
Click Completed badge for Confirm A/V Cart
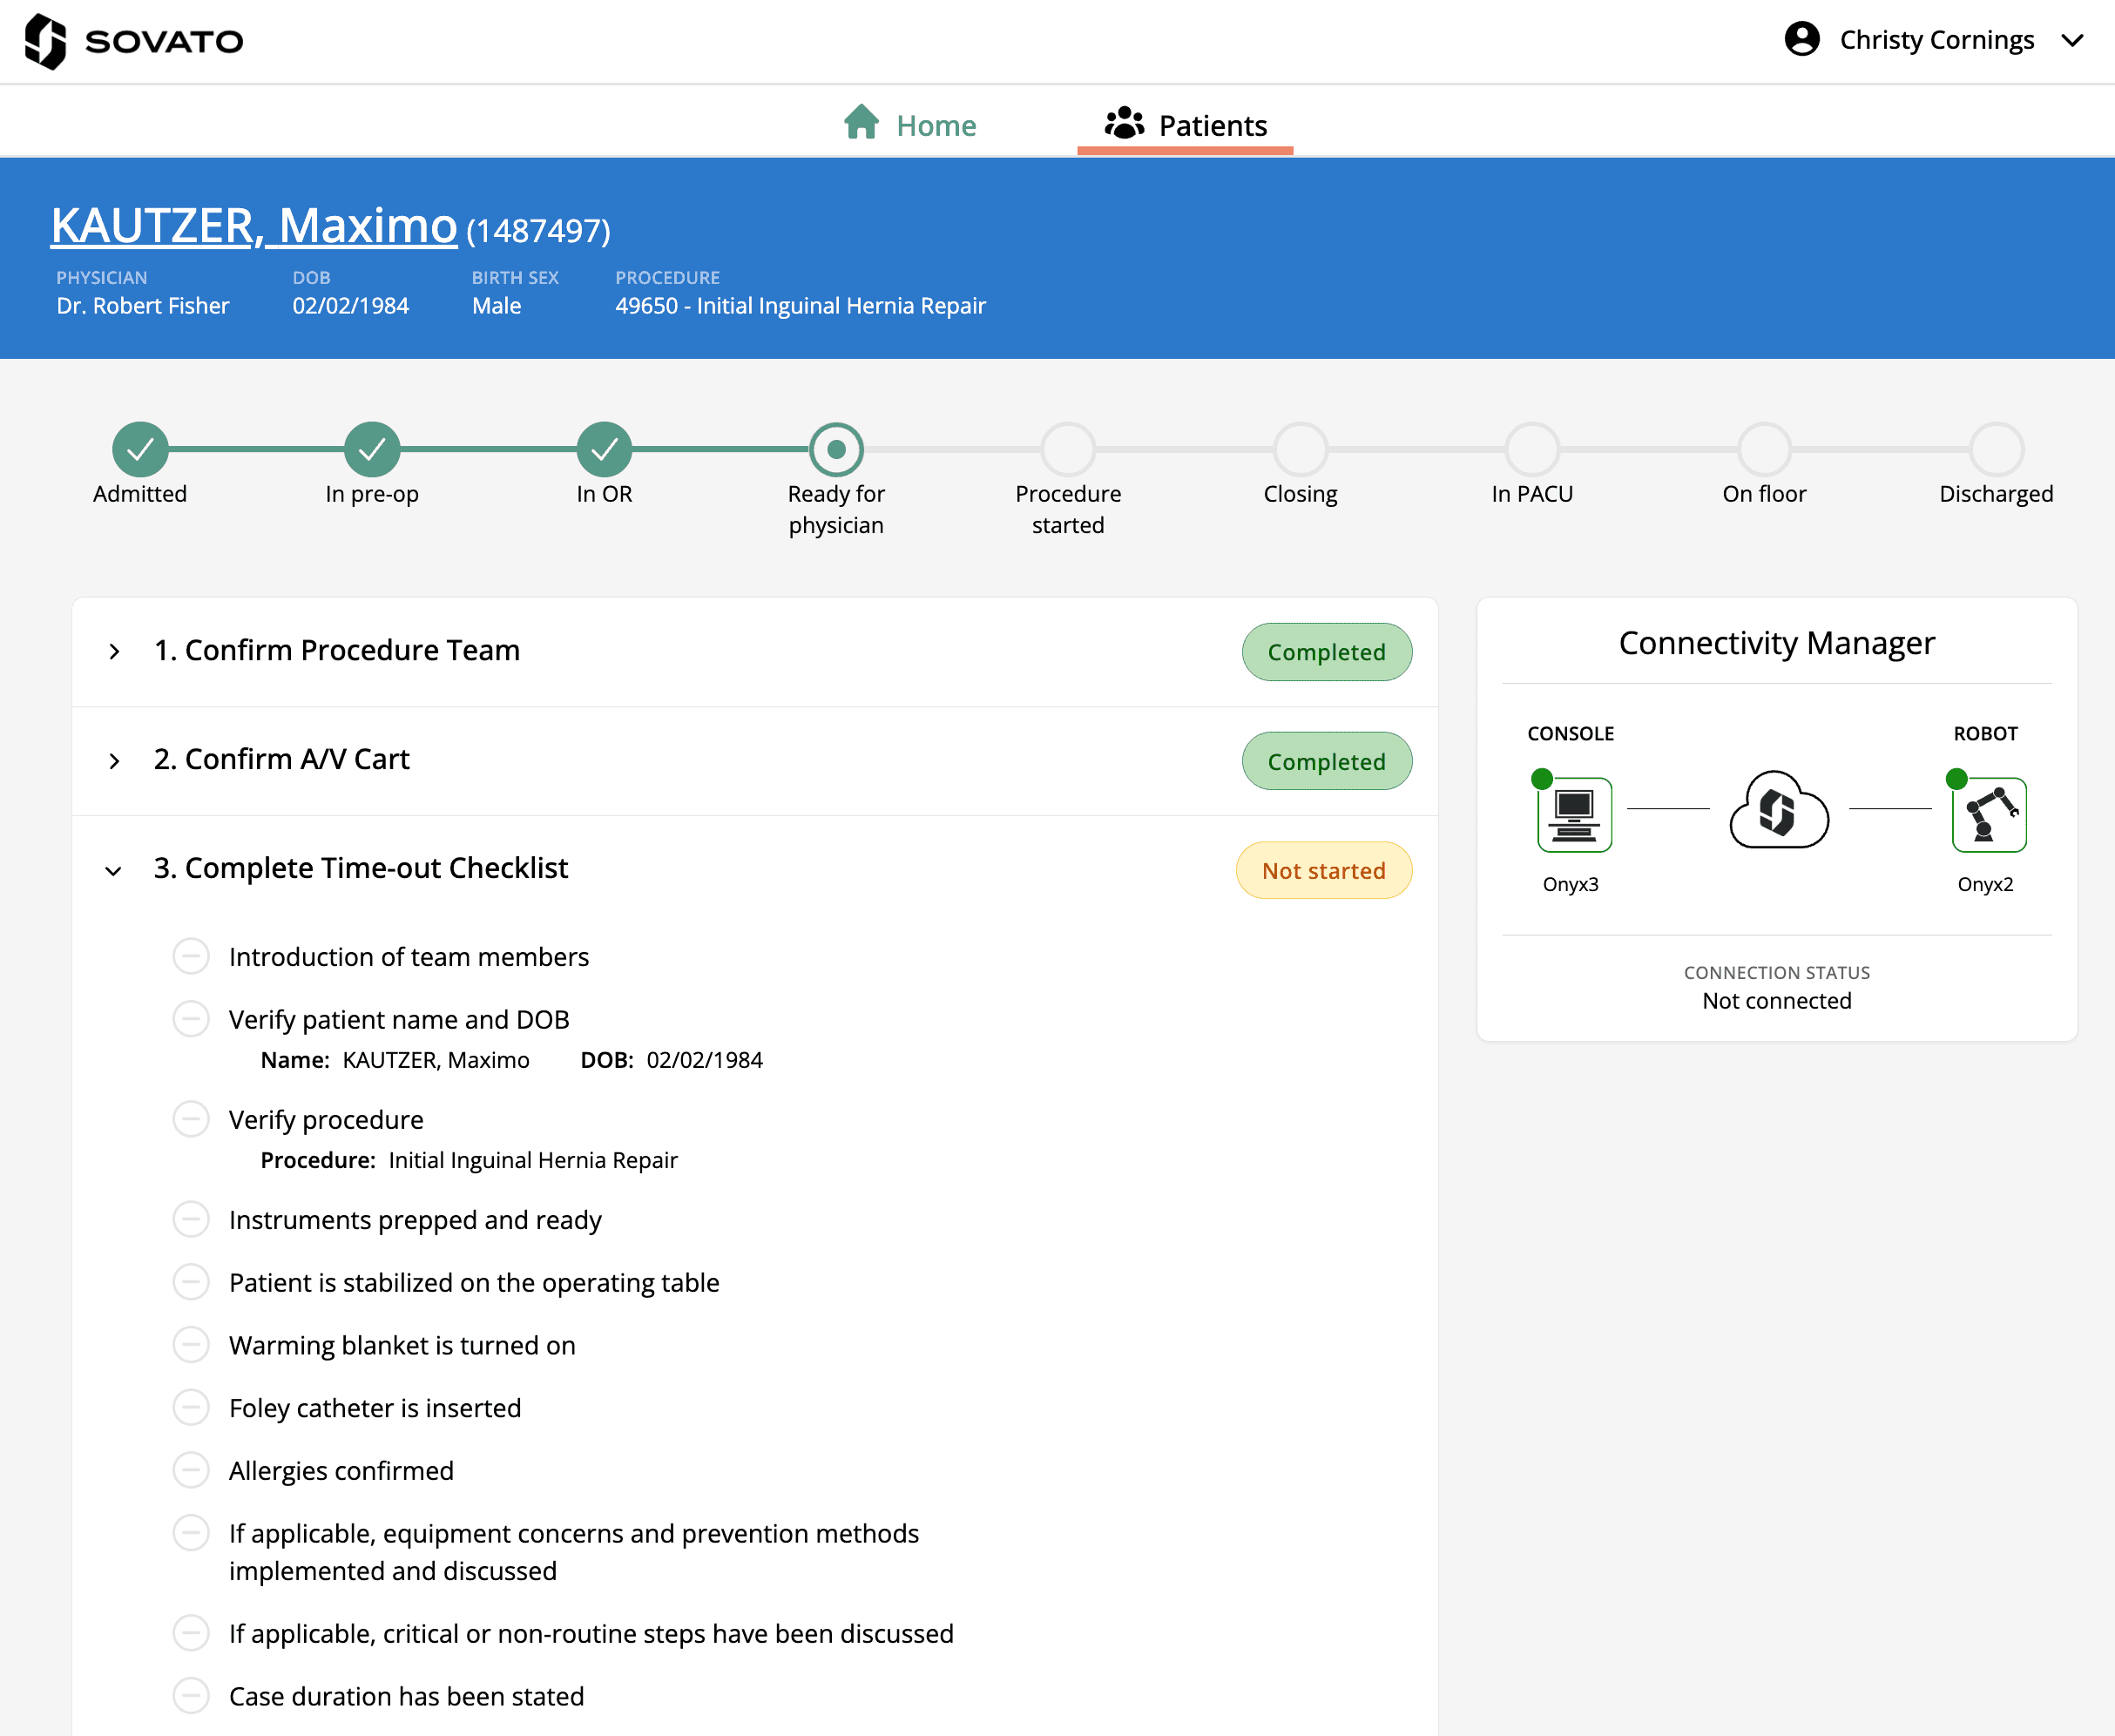coord(1326,761)
